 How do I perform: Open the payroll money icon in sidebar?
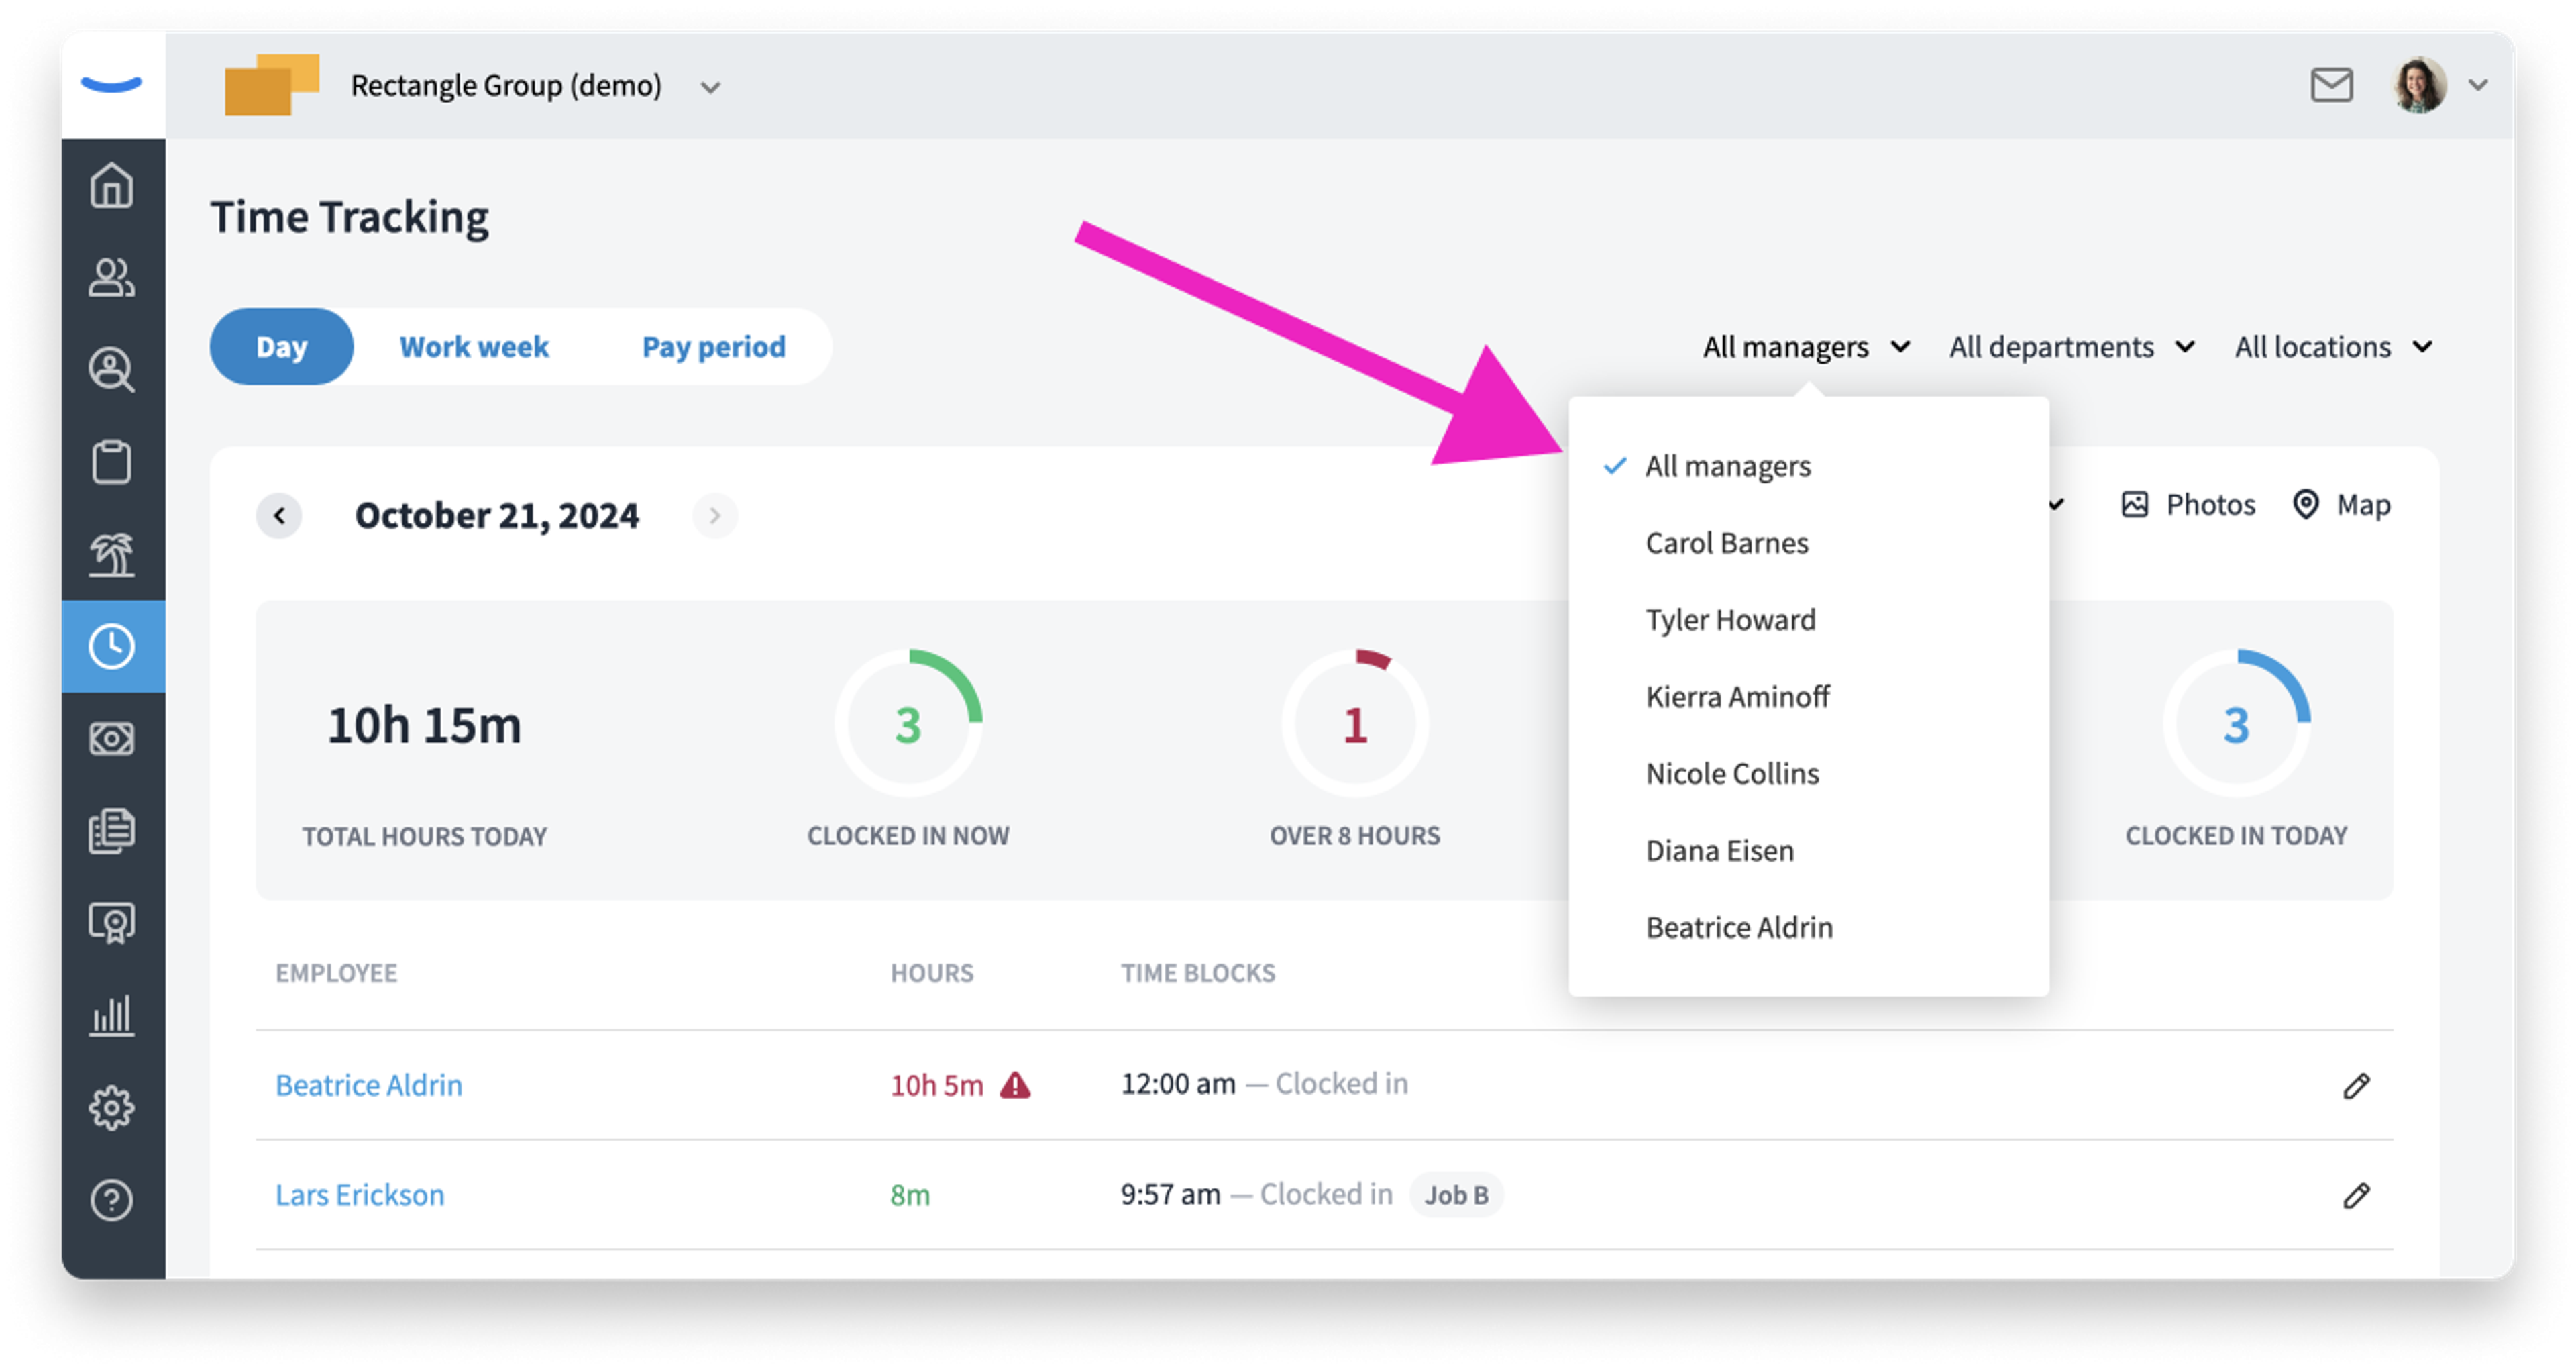(x=112, y=738)
